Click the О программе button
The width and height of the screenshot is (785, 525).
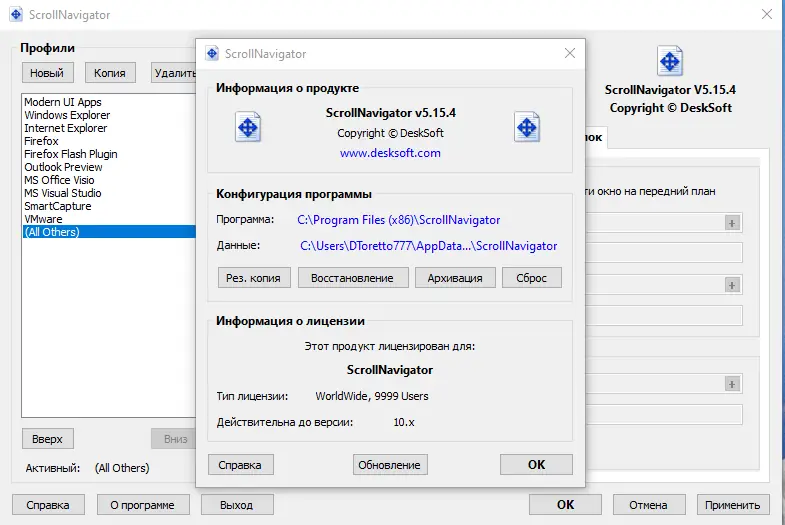tap(143, 505)
